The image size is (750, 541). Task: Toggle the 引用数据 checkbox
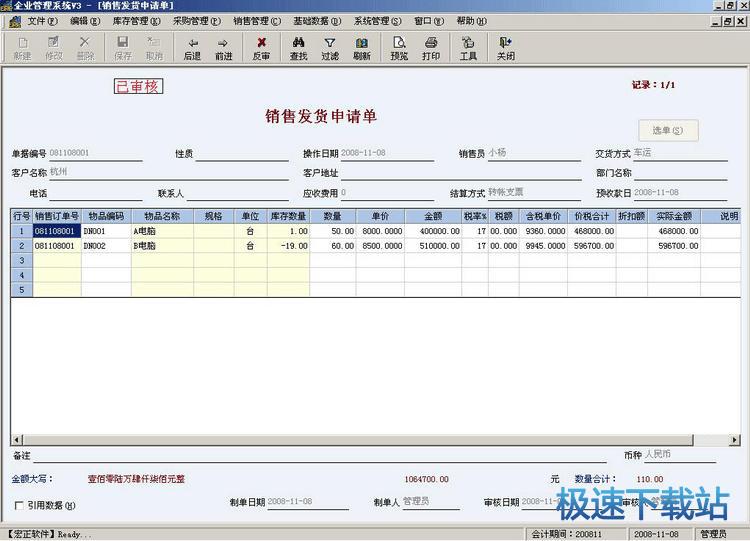pos(19,506)
